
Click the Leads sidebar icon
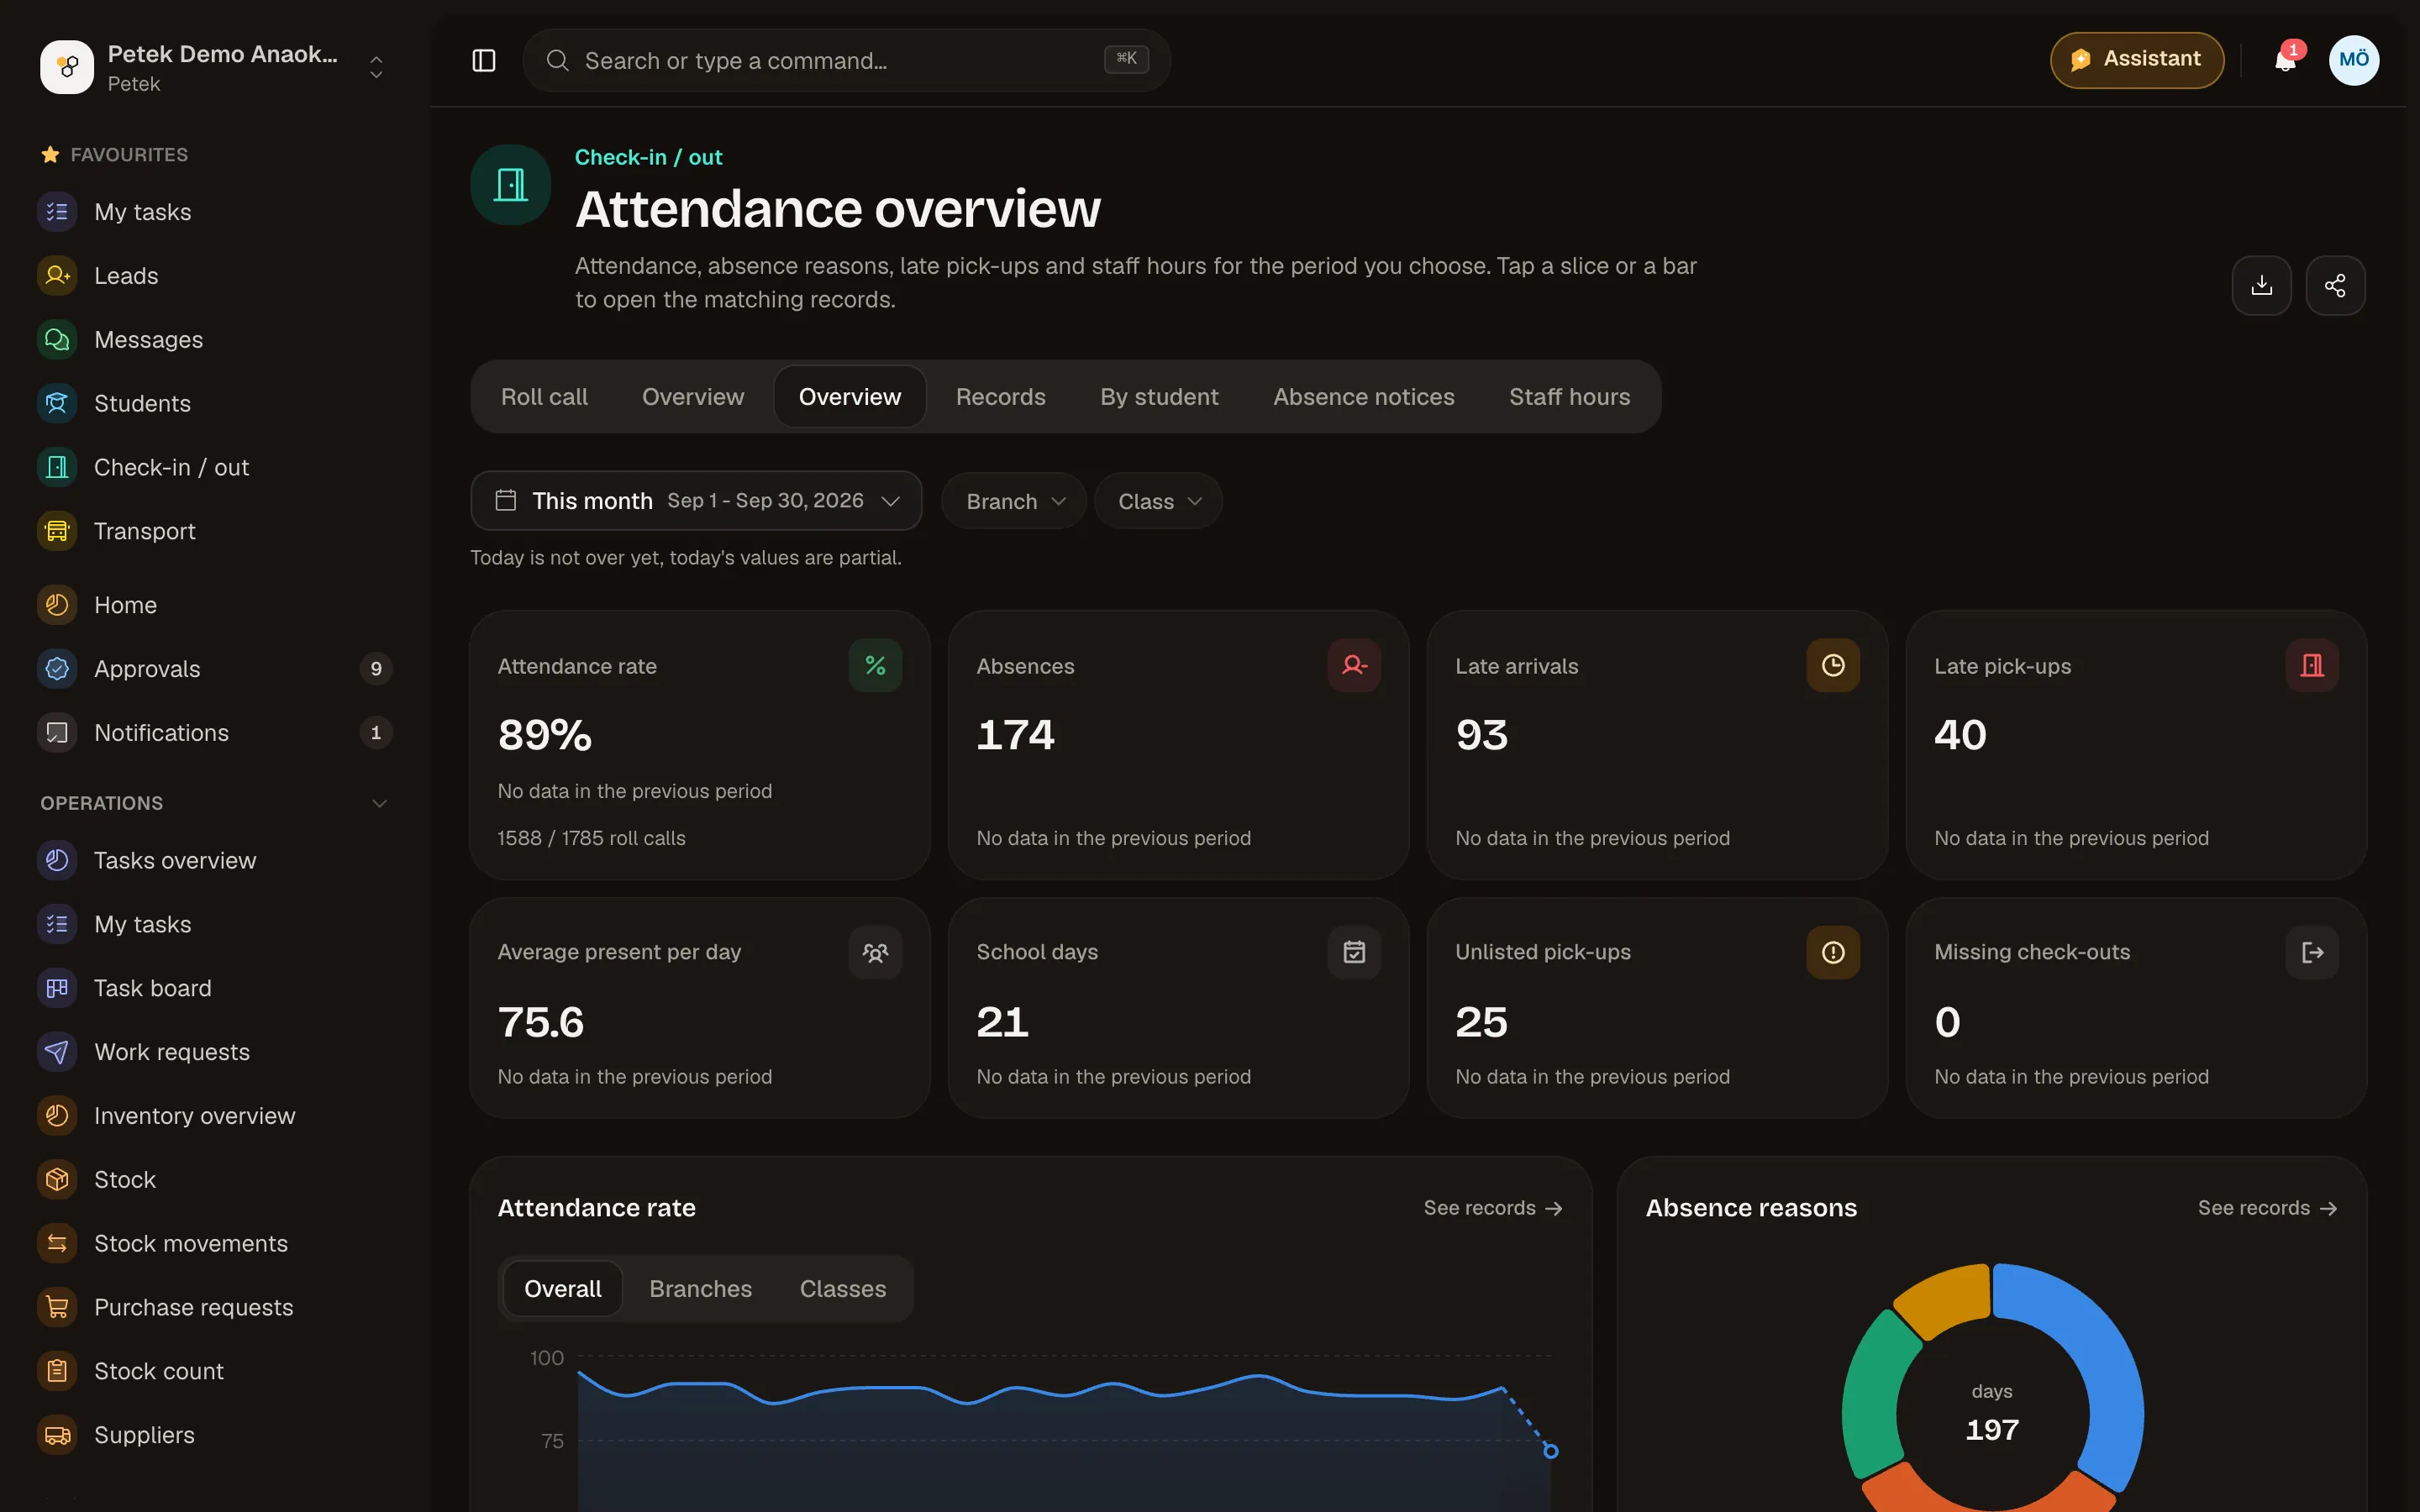[x=57, y=275]
